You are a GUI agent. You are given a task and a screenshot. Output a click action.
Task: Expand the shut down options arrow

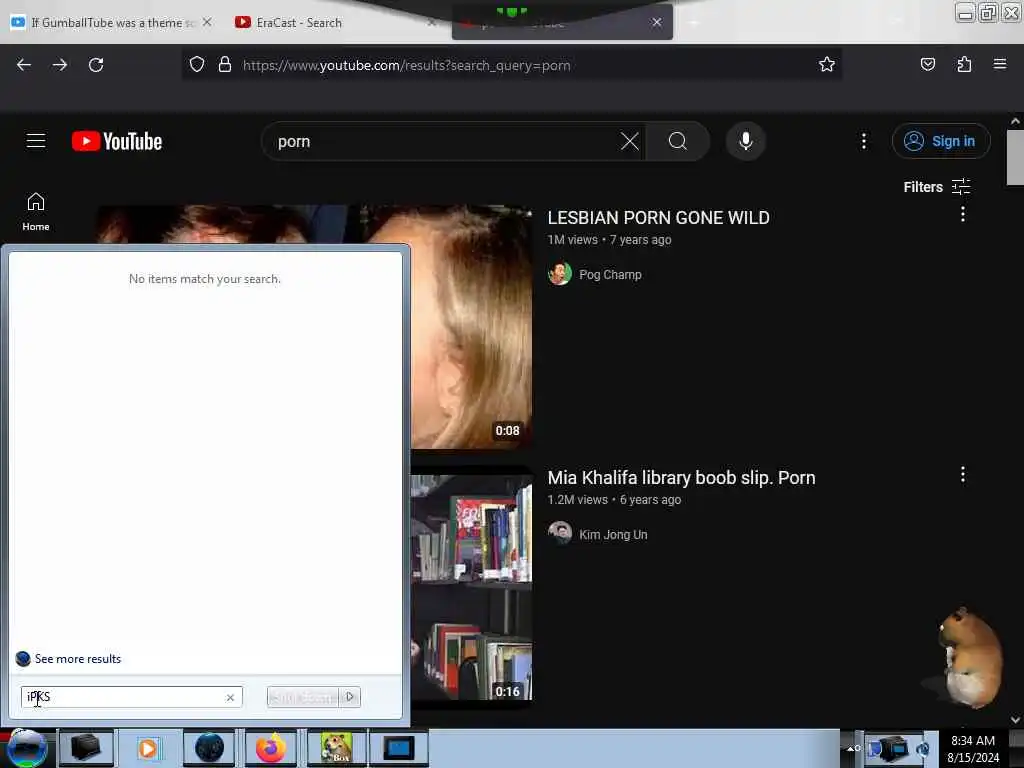350,697
